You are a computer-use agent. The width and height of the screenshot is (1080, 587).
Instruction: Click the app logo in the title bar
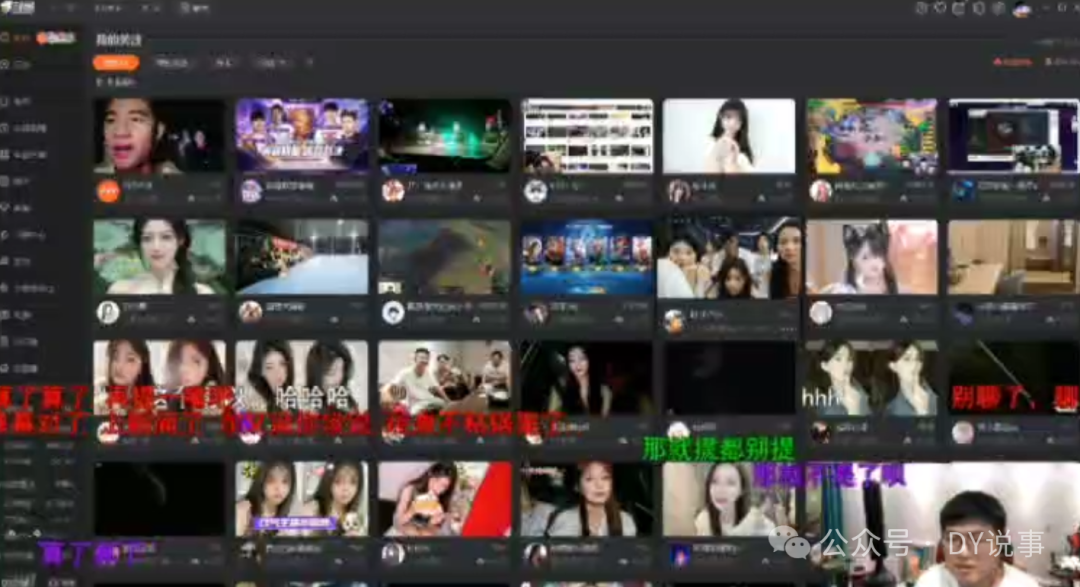tap(17, 8)
